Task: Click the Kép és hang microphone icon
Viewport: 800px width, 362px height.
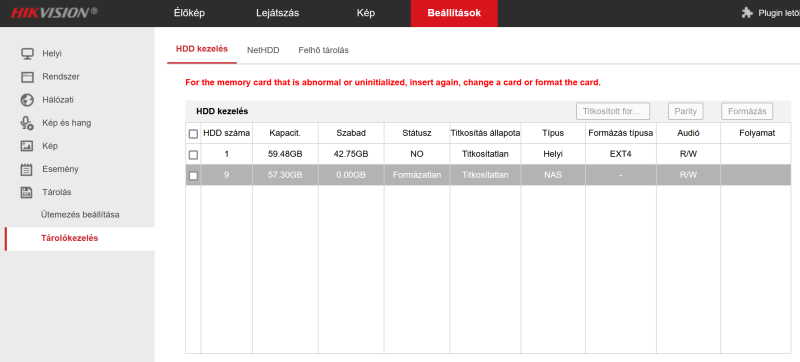Action: click(27, 123)
